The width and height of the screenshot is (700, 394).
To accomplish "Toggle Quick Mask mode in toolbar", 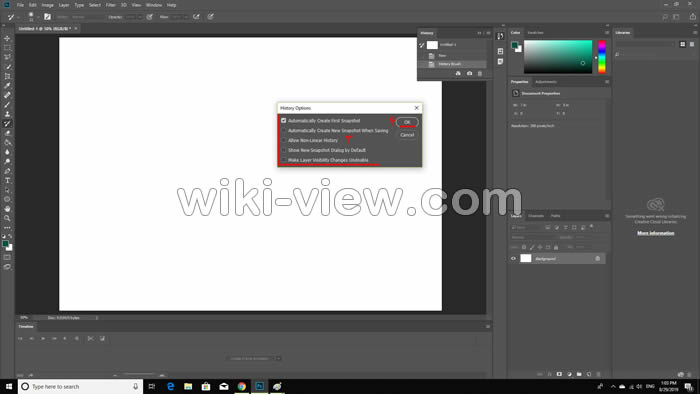I will (x=7, y=257).
